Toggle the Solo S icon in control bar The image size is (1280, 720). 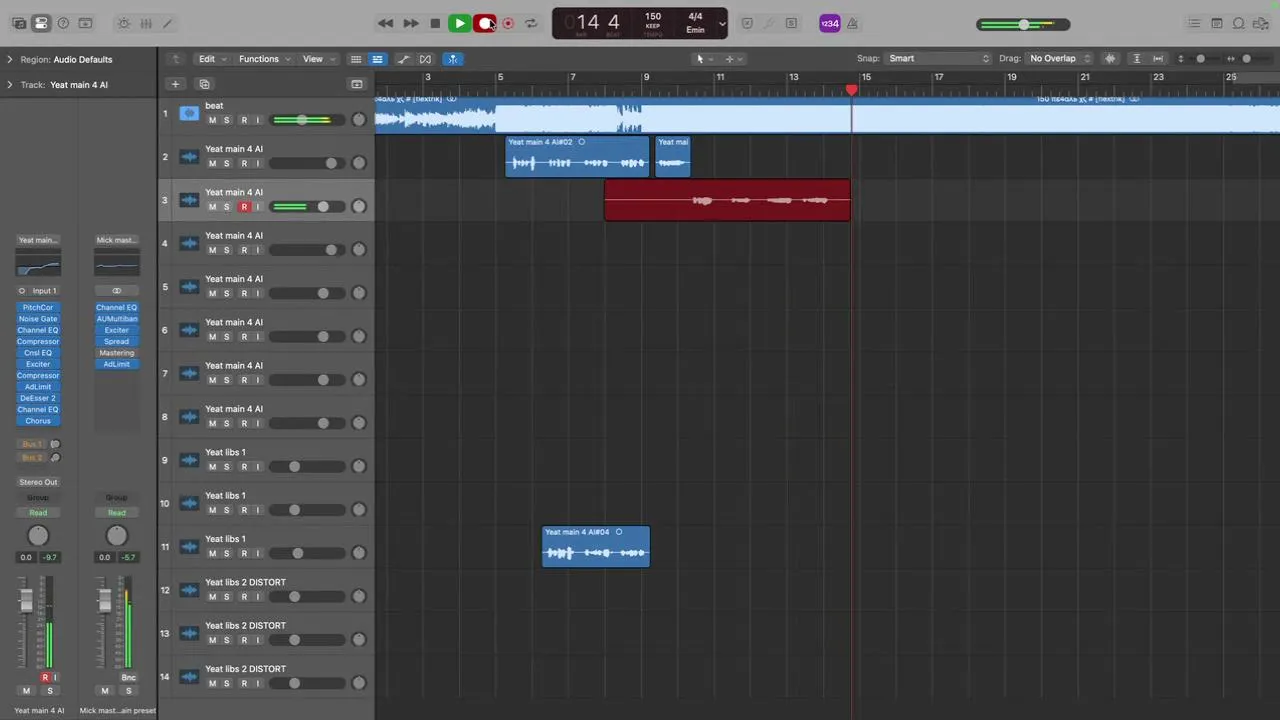coord(791,23)
